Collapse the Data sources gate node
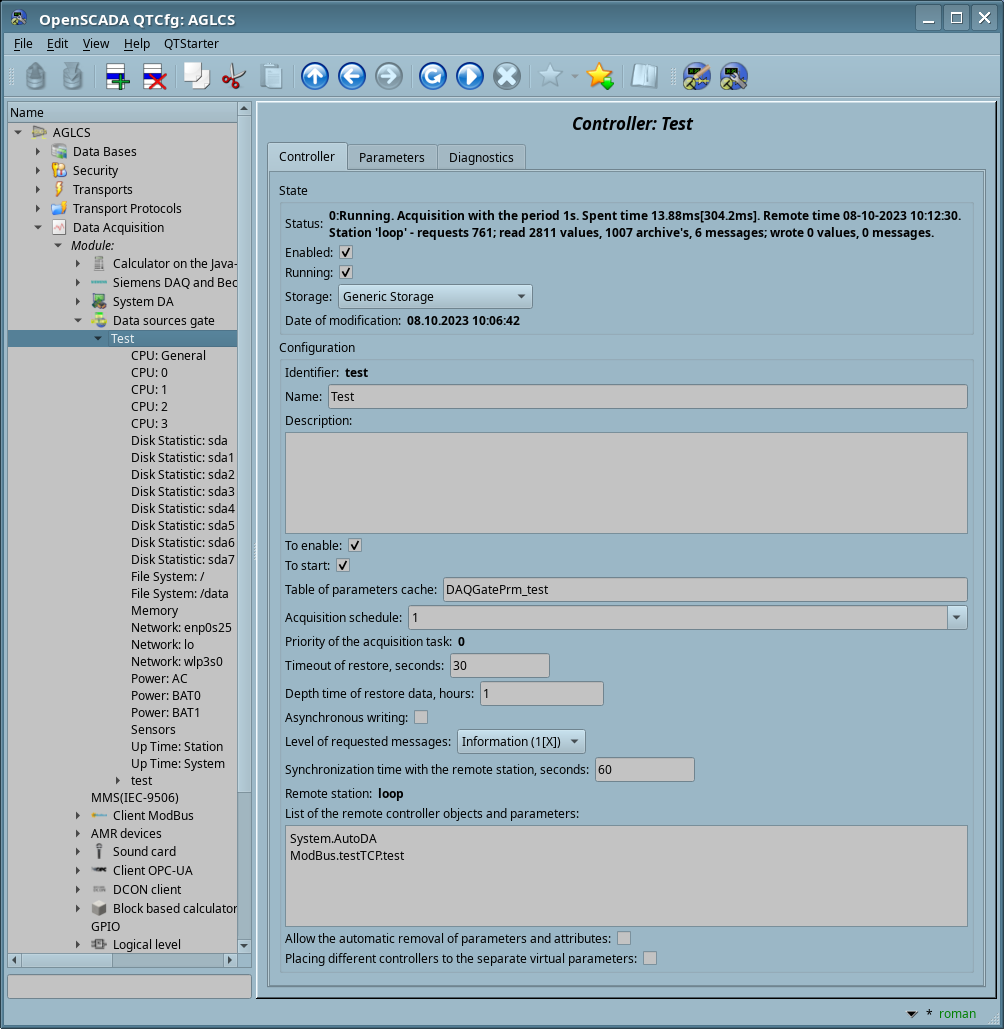 tap(78, 321)
